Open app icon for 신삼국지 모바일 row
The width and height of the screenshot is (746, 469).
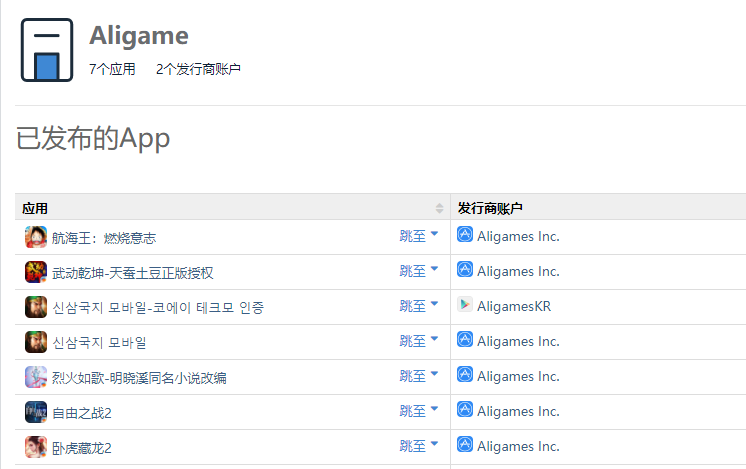tap(36, 342)
